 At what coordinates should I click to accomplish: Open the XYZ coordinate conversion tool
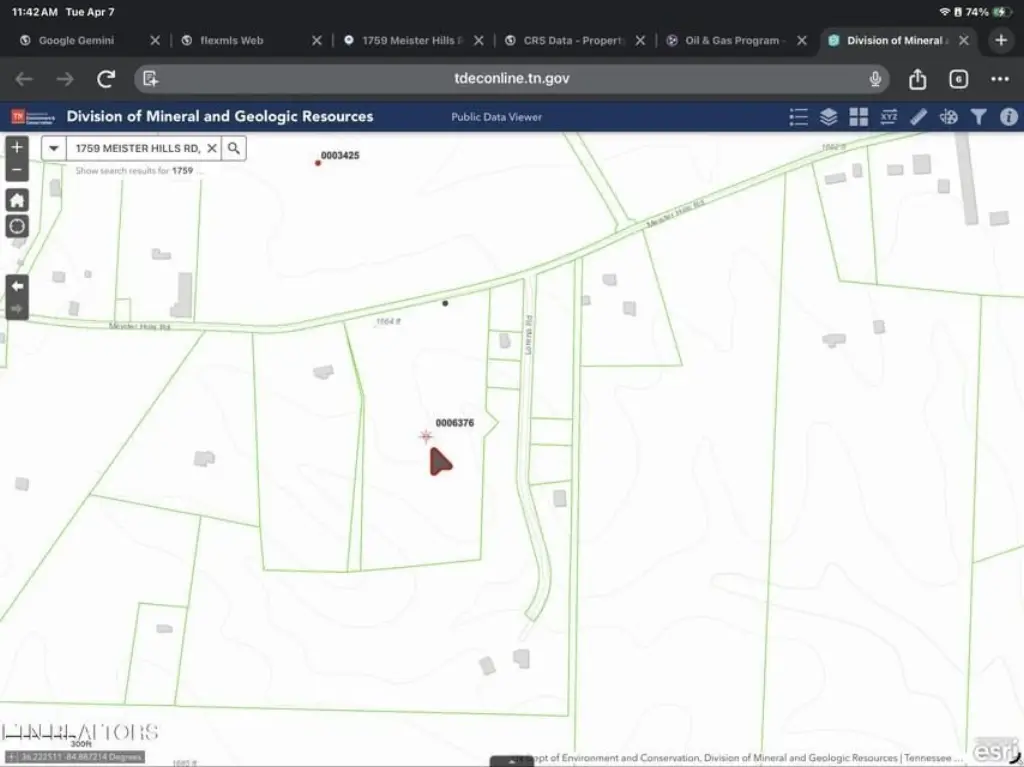point(888,117)
